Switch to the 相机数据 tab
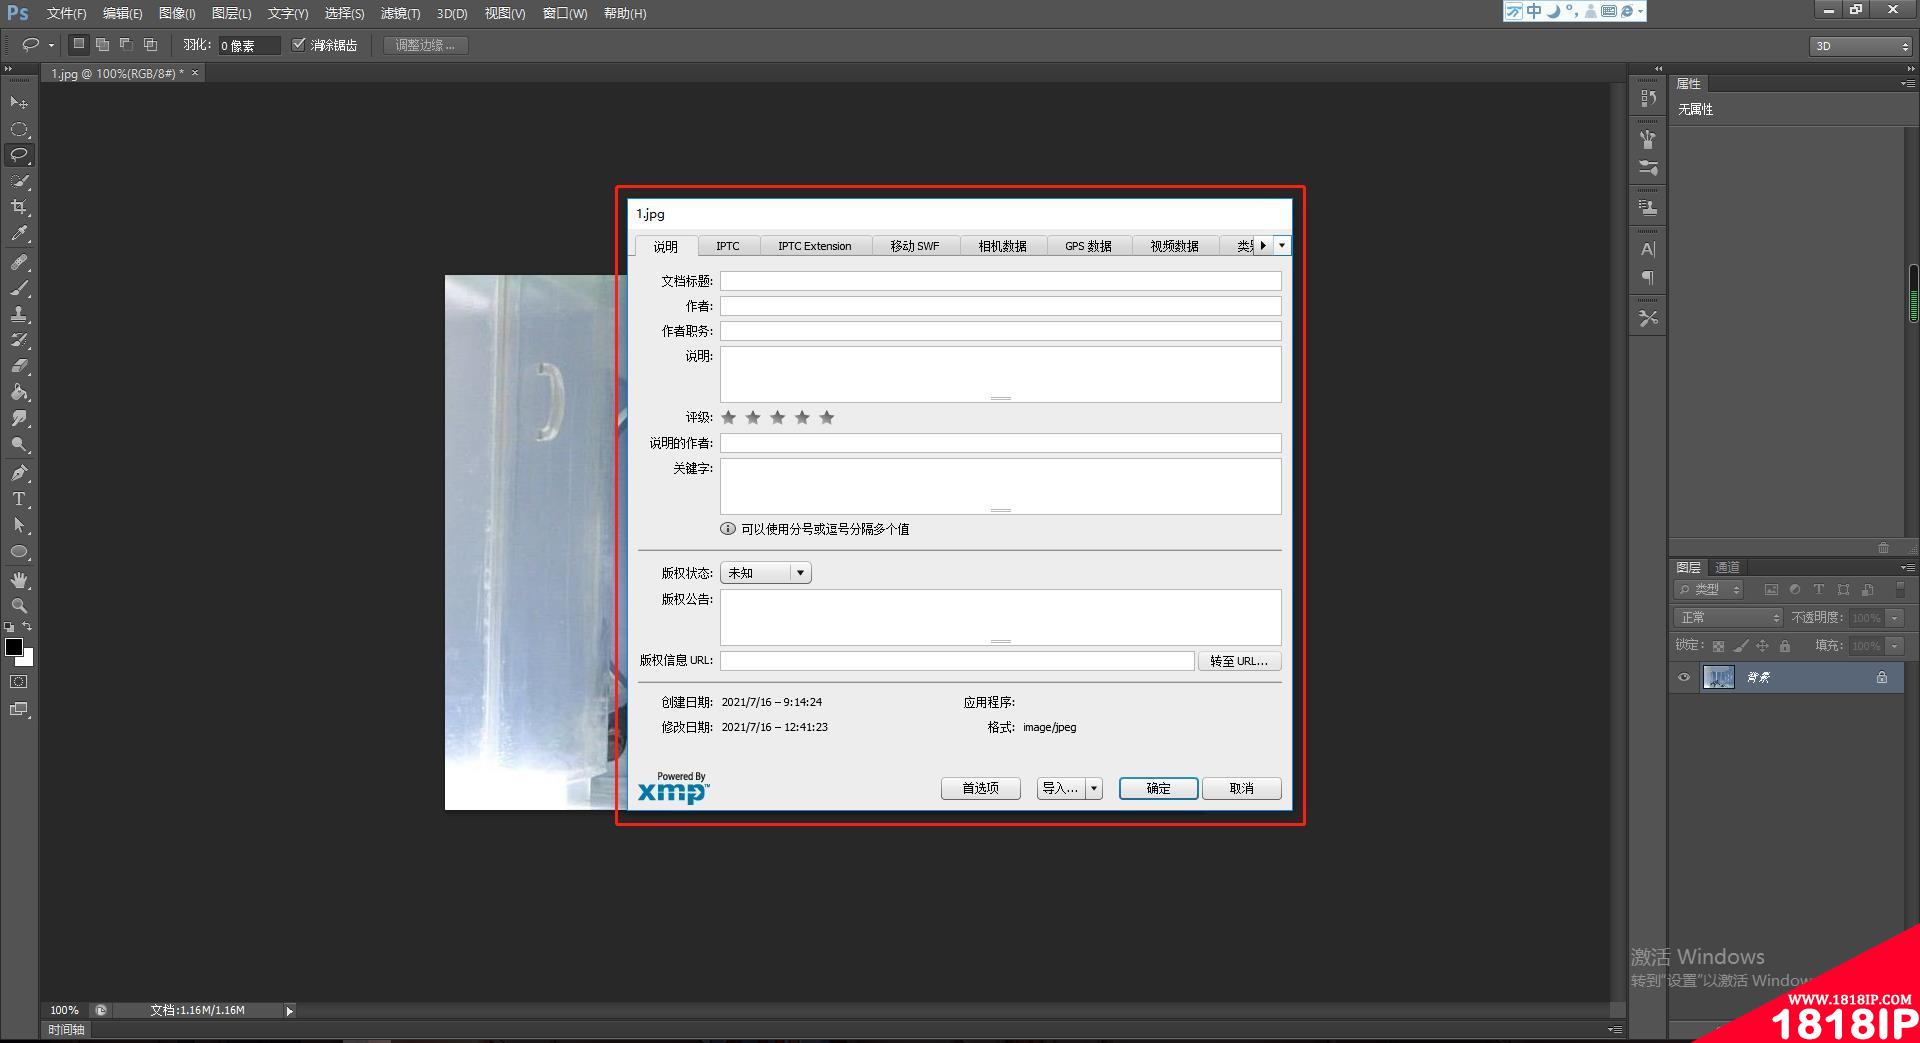This screenshot has height=1043, width=1920. (x=1002, y=246)
